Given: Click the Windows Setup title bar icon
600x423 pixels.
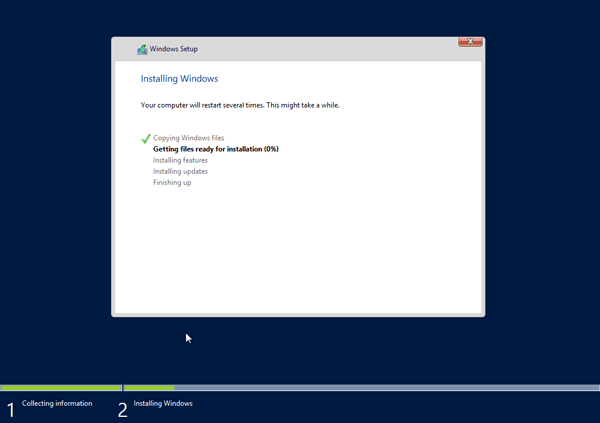Looking at the screenshot, I should coord(142,49).
